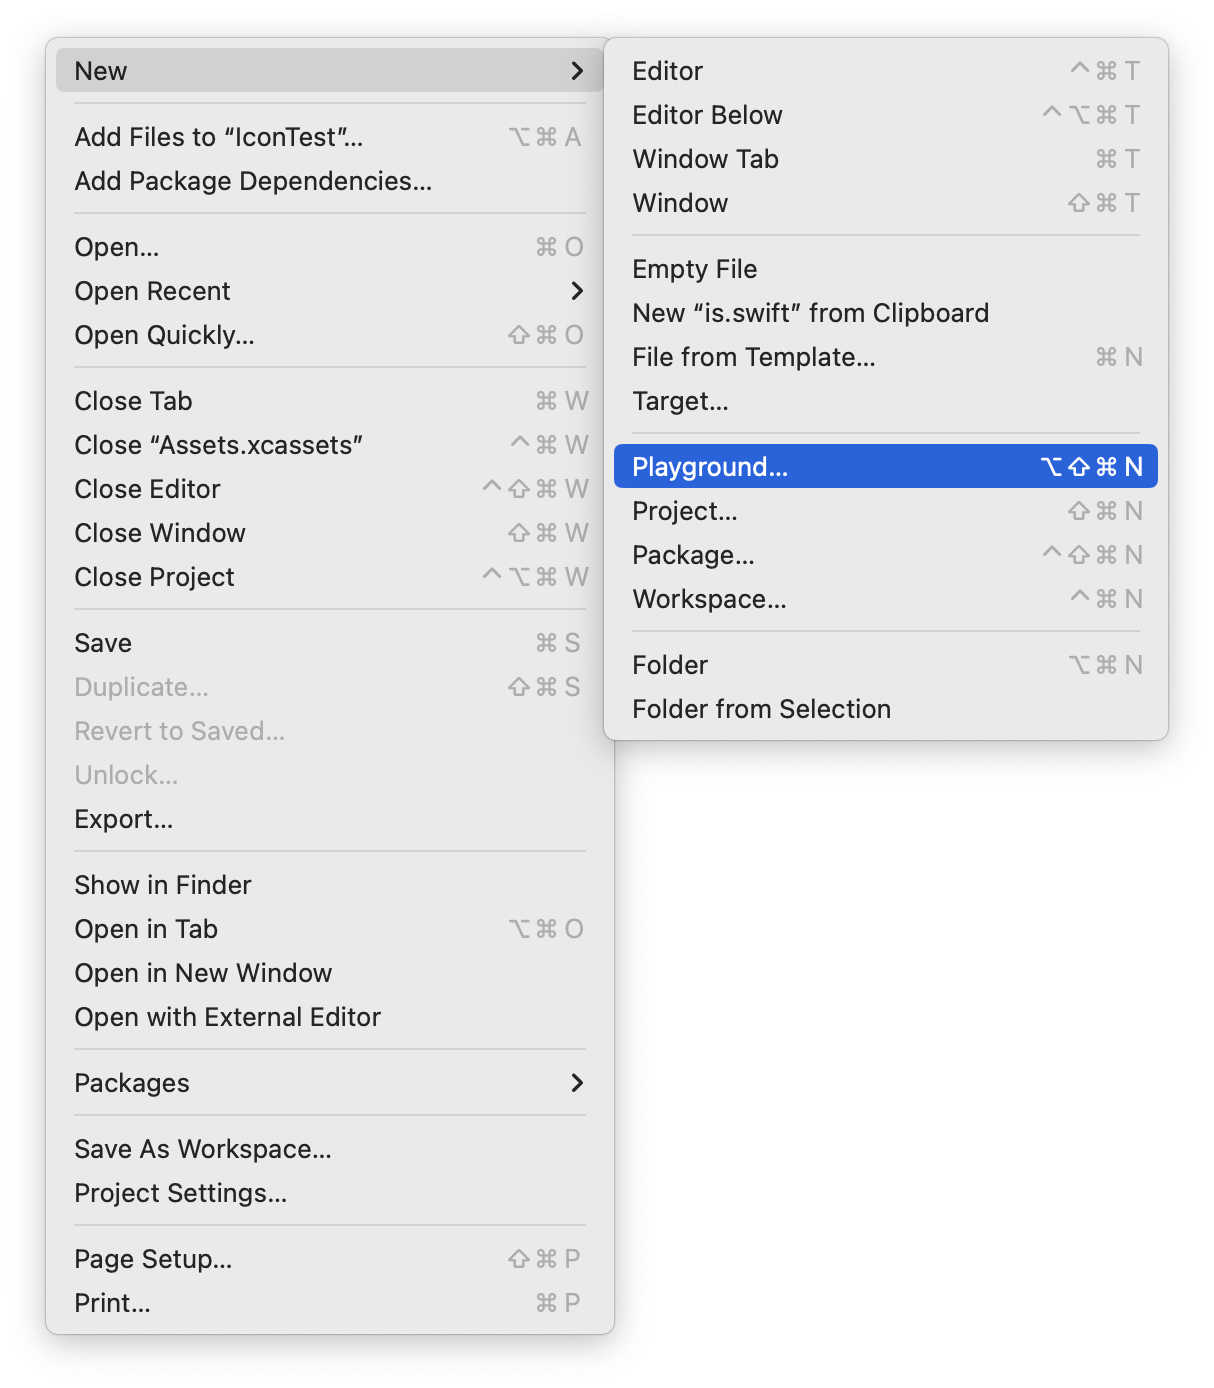Image resolution: width=1214 pixels, height=1388 pixels.
Task: Close the "Assets.xcassets" file
Action: point(218,445)
